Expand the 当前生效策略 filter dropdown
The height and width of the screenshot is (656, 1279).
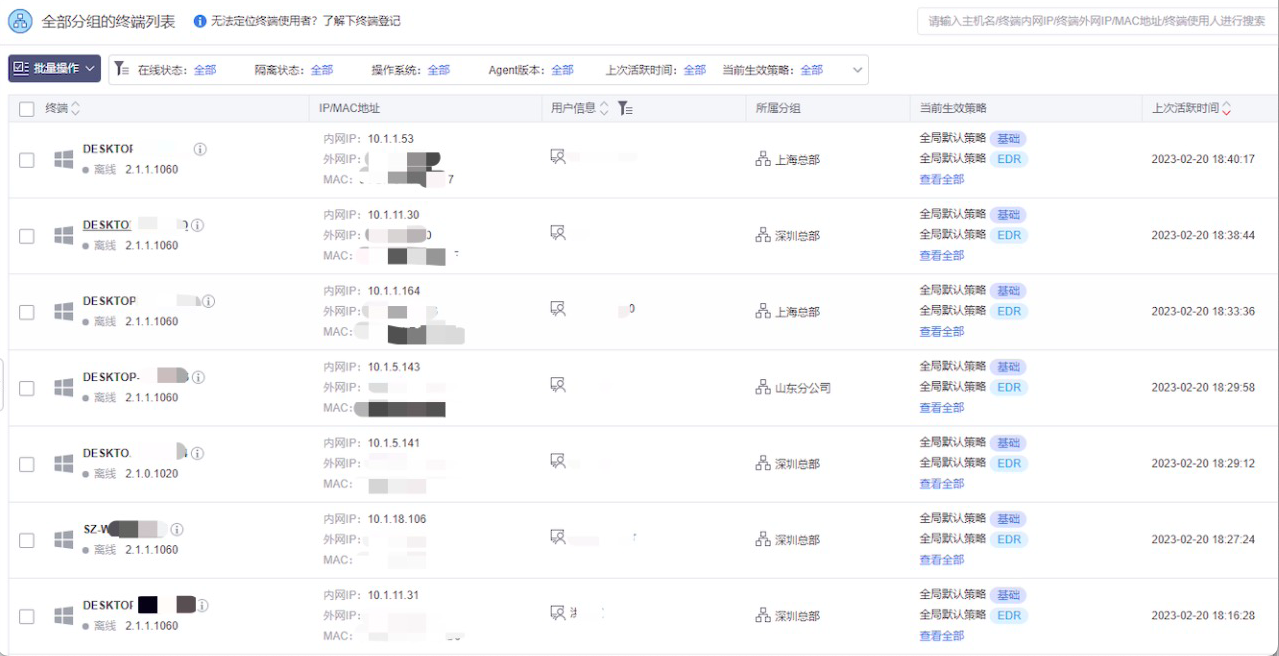click(x=857, y=69)
